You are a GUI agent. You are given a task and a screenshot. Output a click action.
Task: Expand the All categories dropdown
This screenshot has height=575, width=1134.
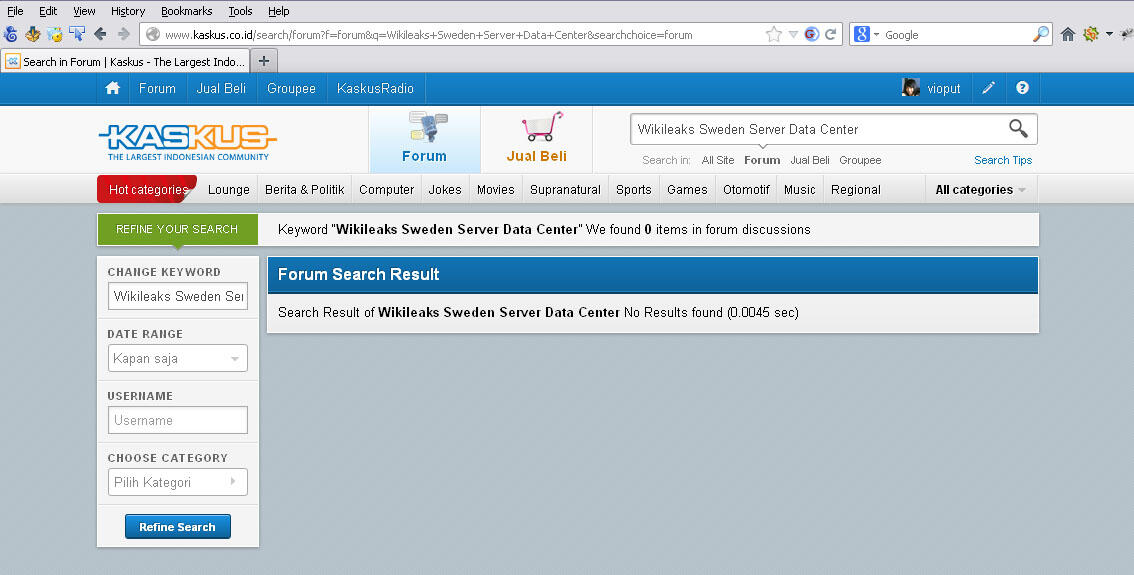[x=981, y=189]
